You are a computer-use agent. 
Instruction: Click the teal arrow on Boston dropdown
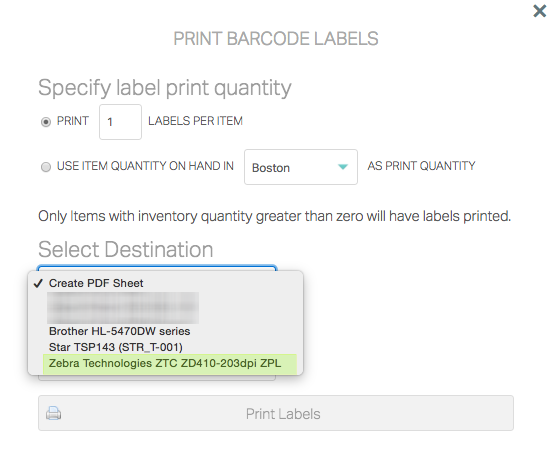(343, 167)
